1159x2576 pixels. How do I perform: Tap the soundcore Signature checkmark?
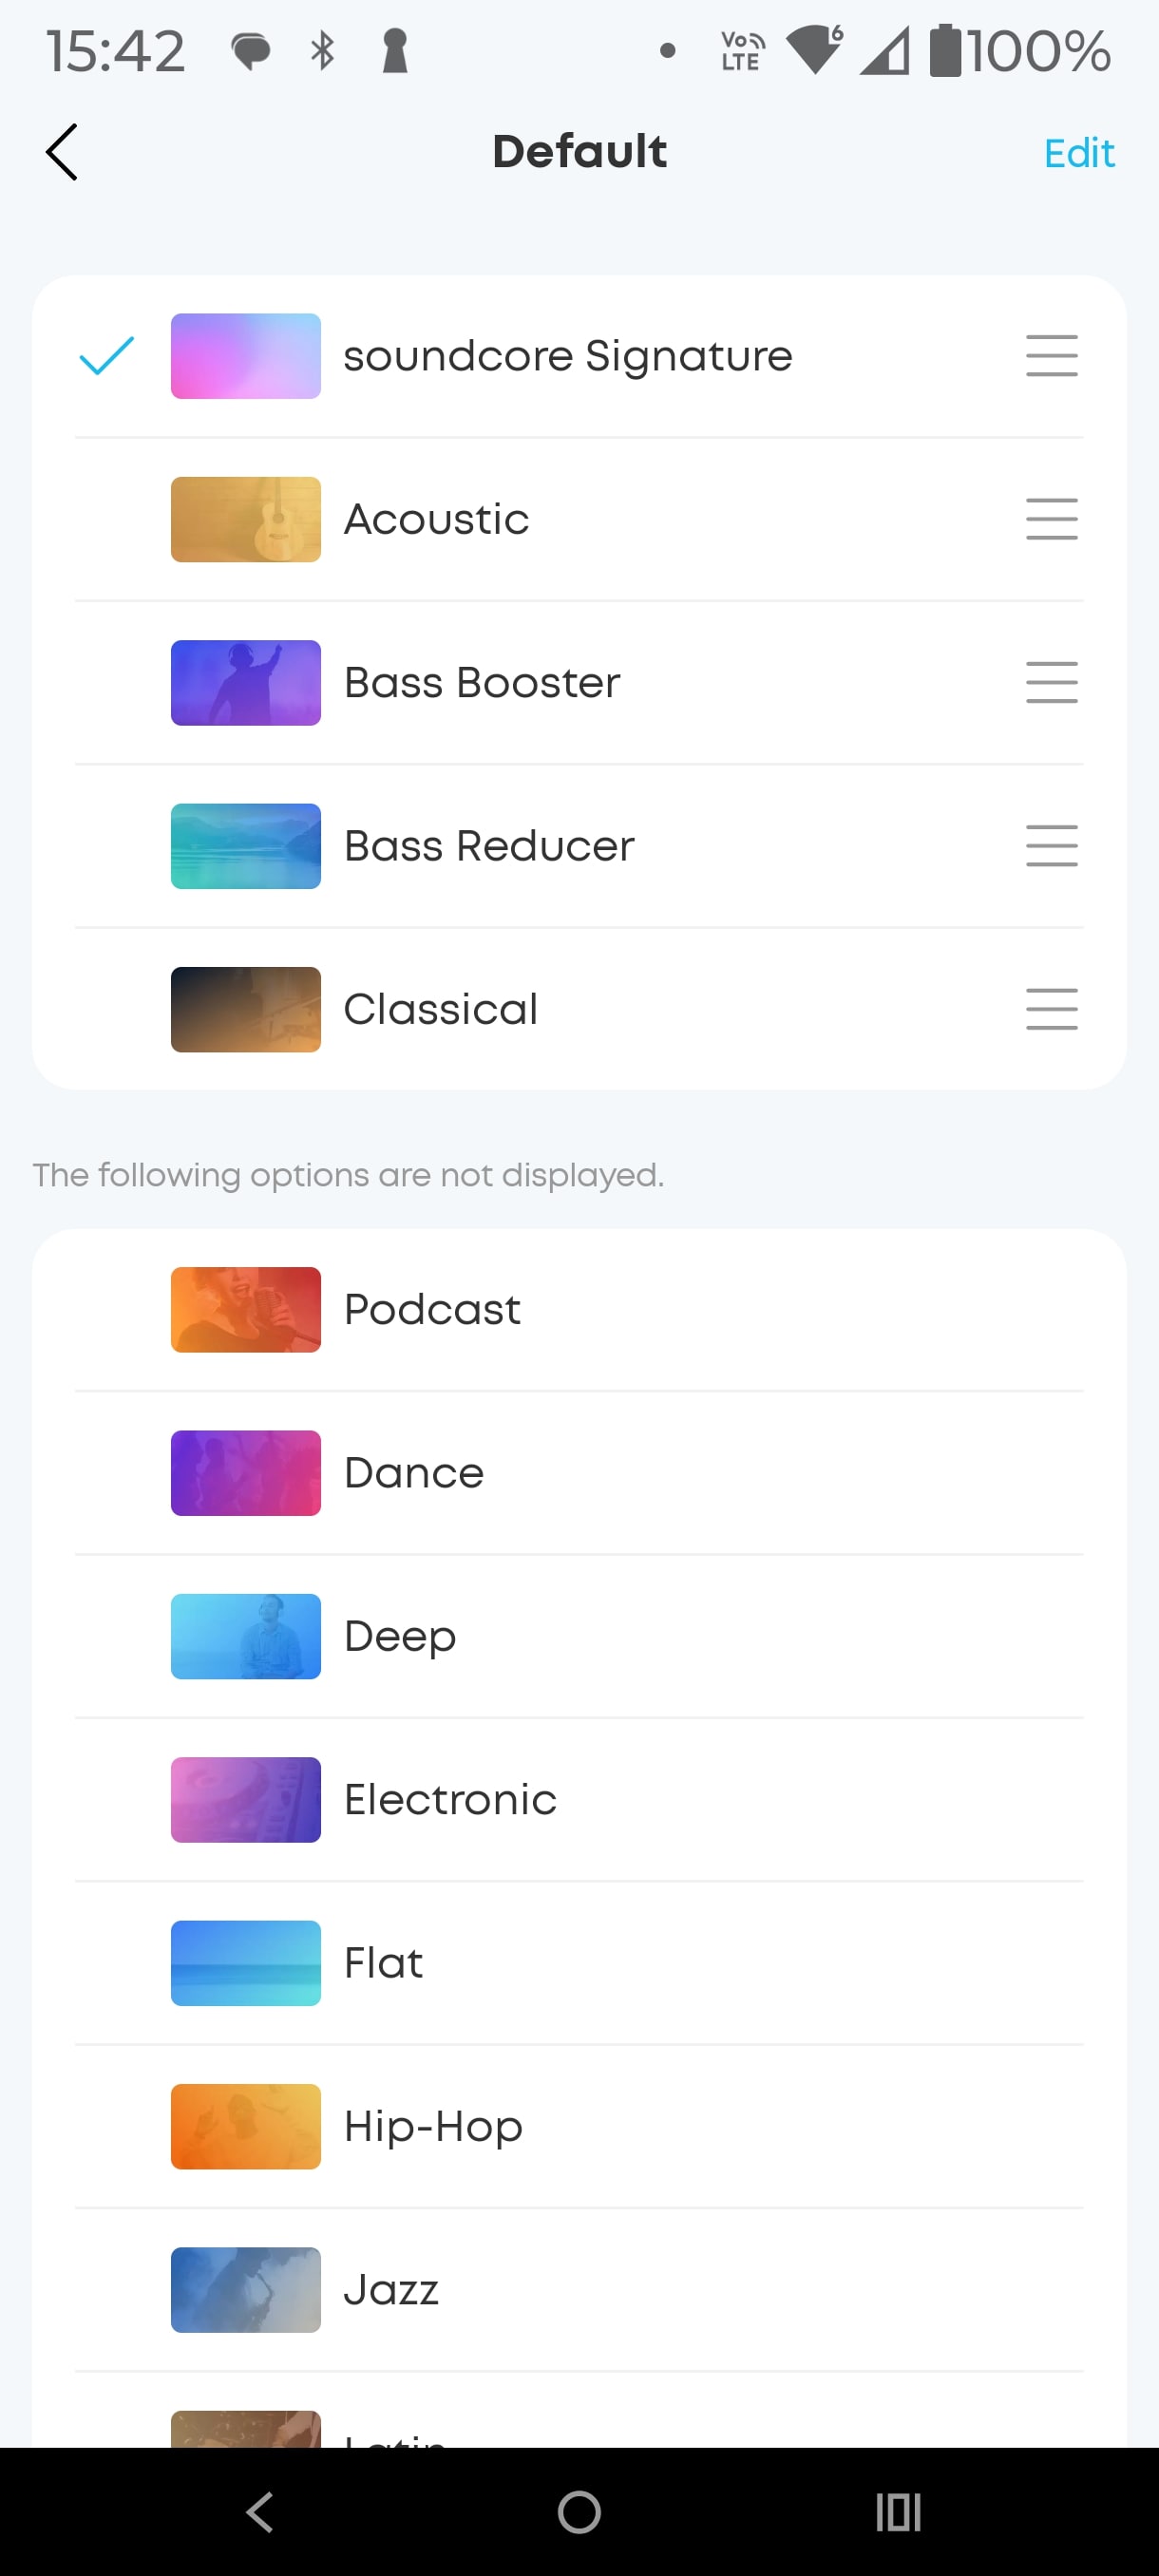pos(106,356)
